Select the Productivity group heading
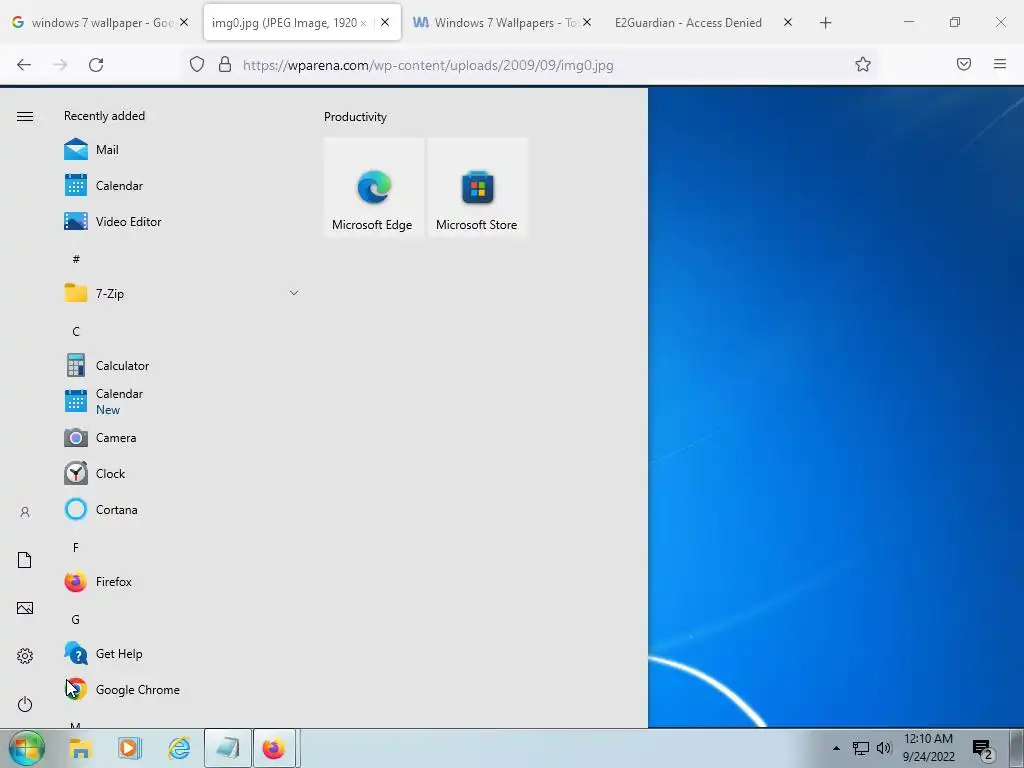This screenshot has height=768, width=1024. click(355, 117)
